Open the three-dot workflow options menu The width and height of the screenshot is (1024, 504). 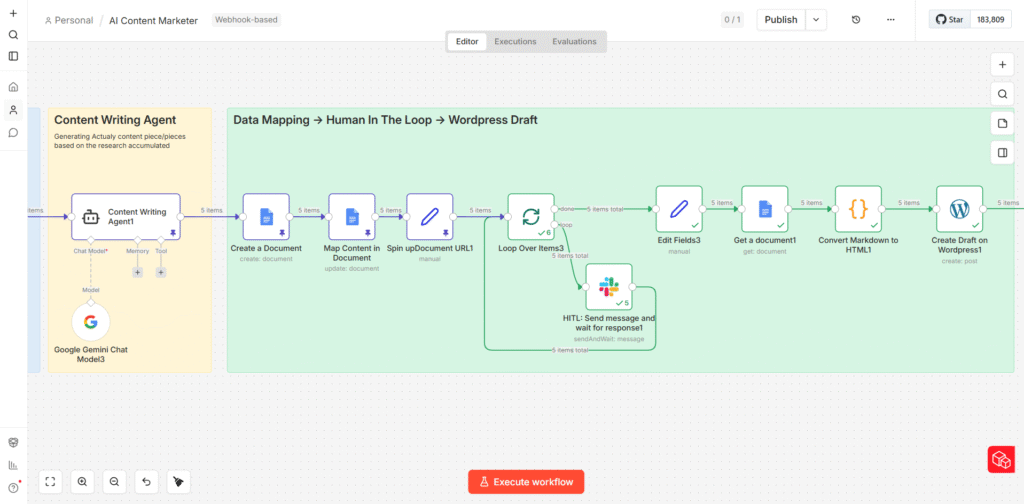click(x=891, y=20)
